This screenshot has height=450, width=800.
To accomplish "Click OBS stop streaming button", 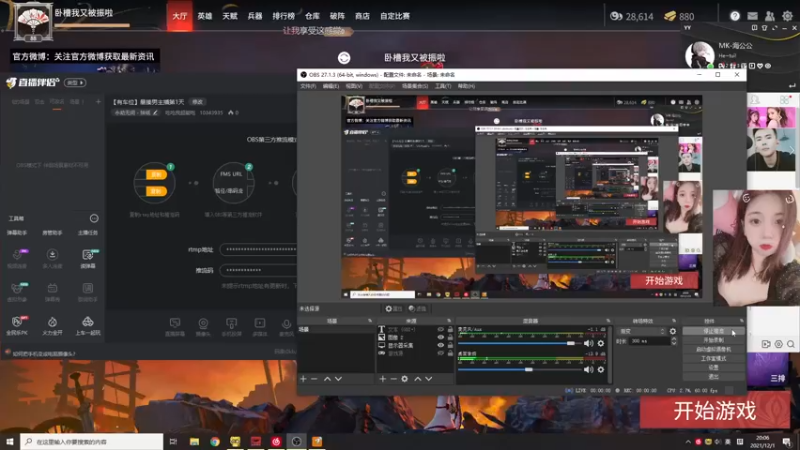I will click(x=713, y=331).
